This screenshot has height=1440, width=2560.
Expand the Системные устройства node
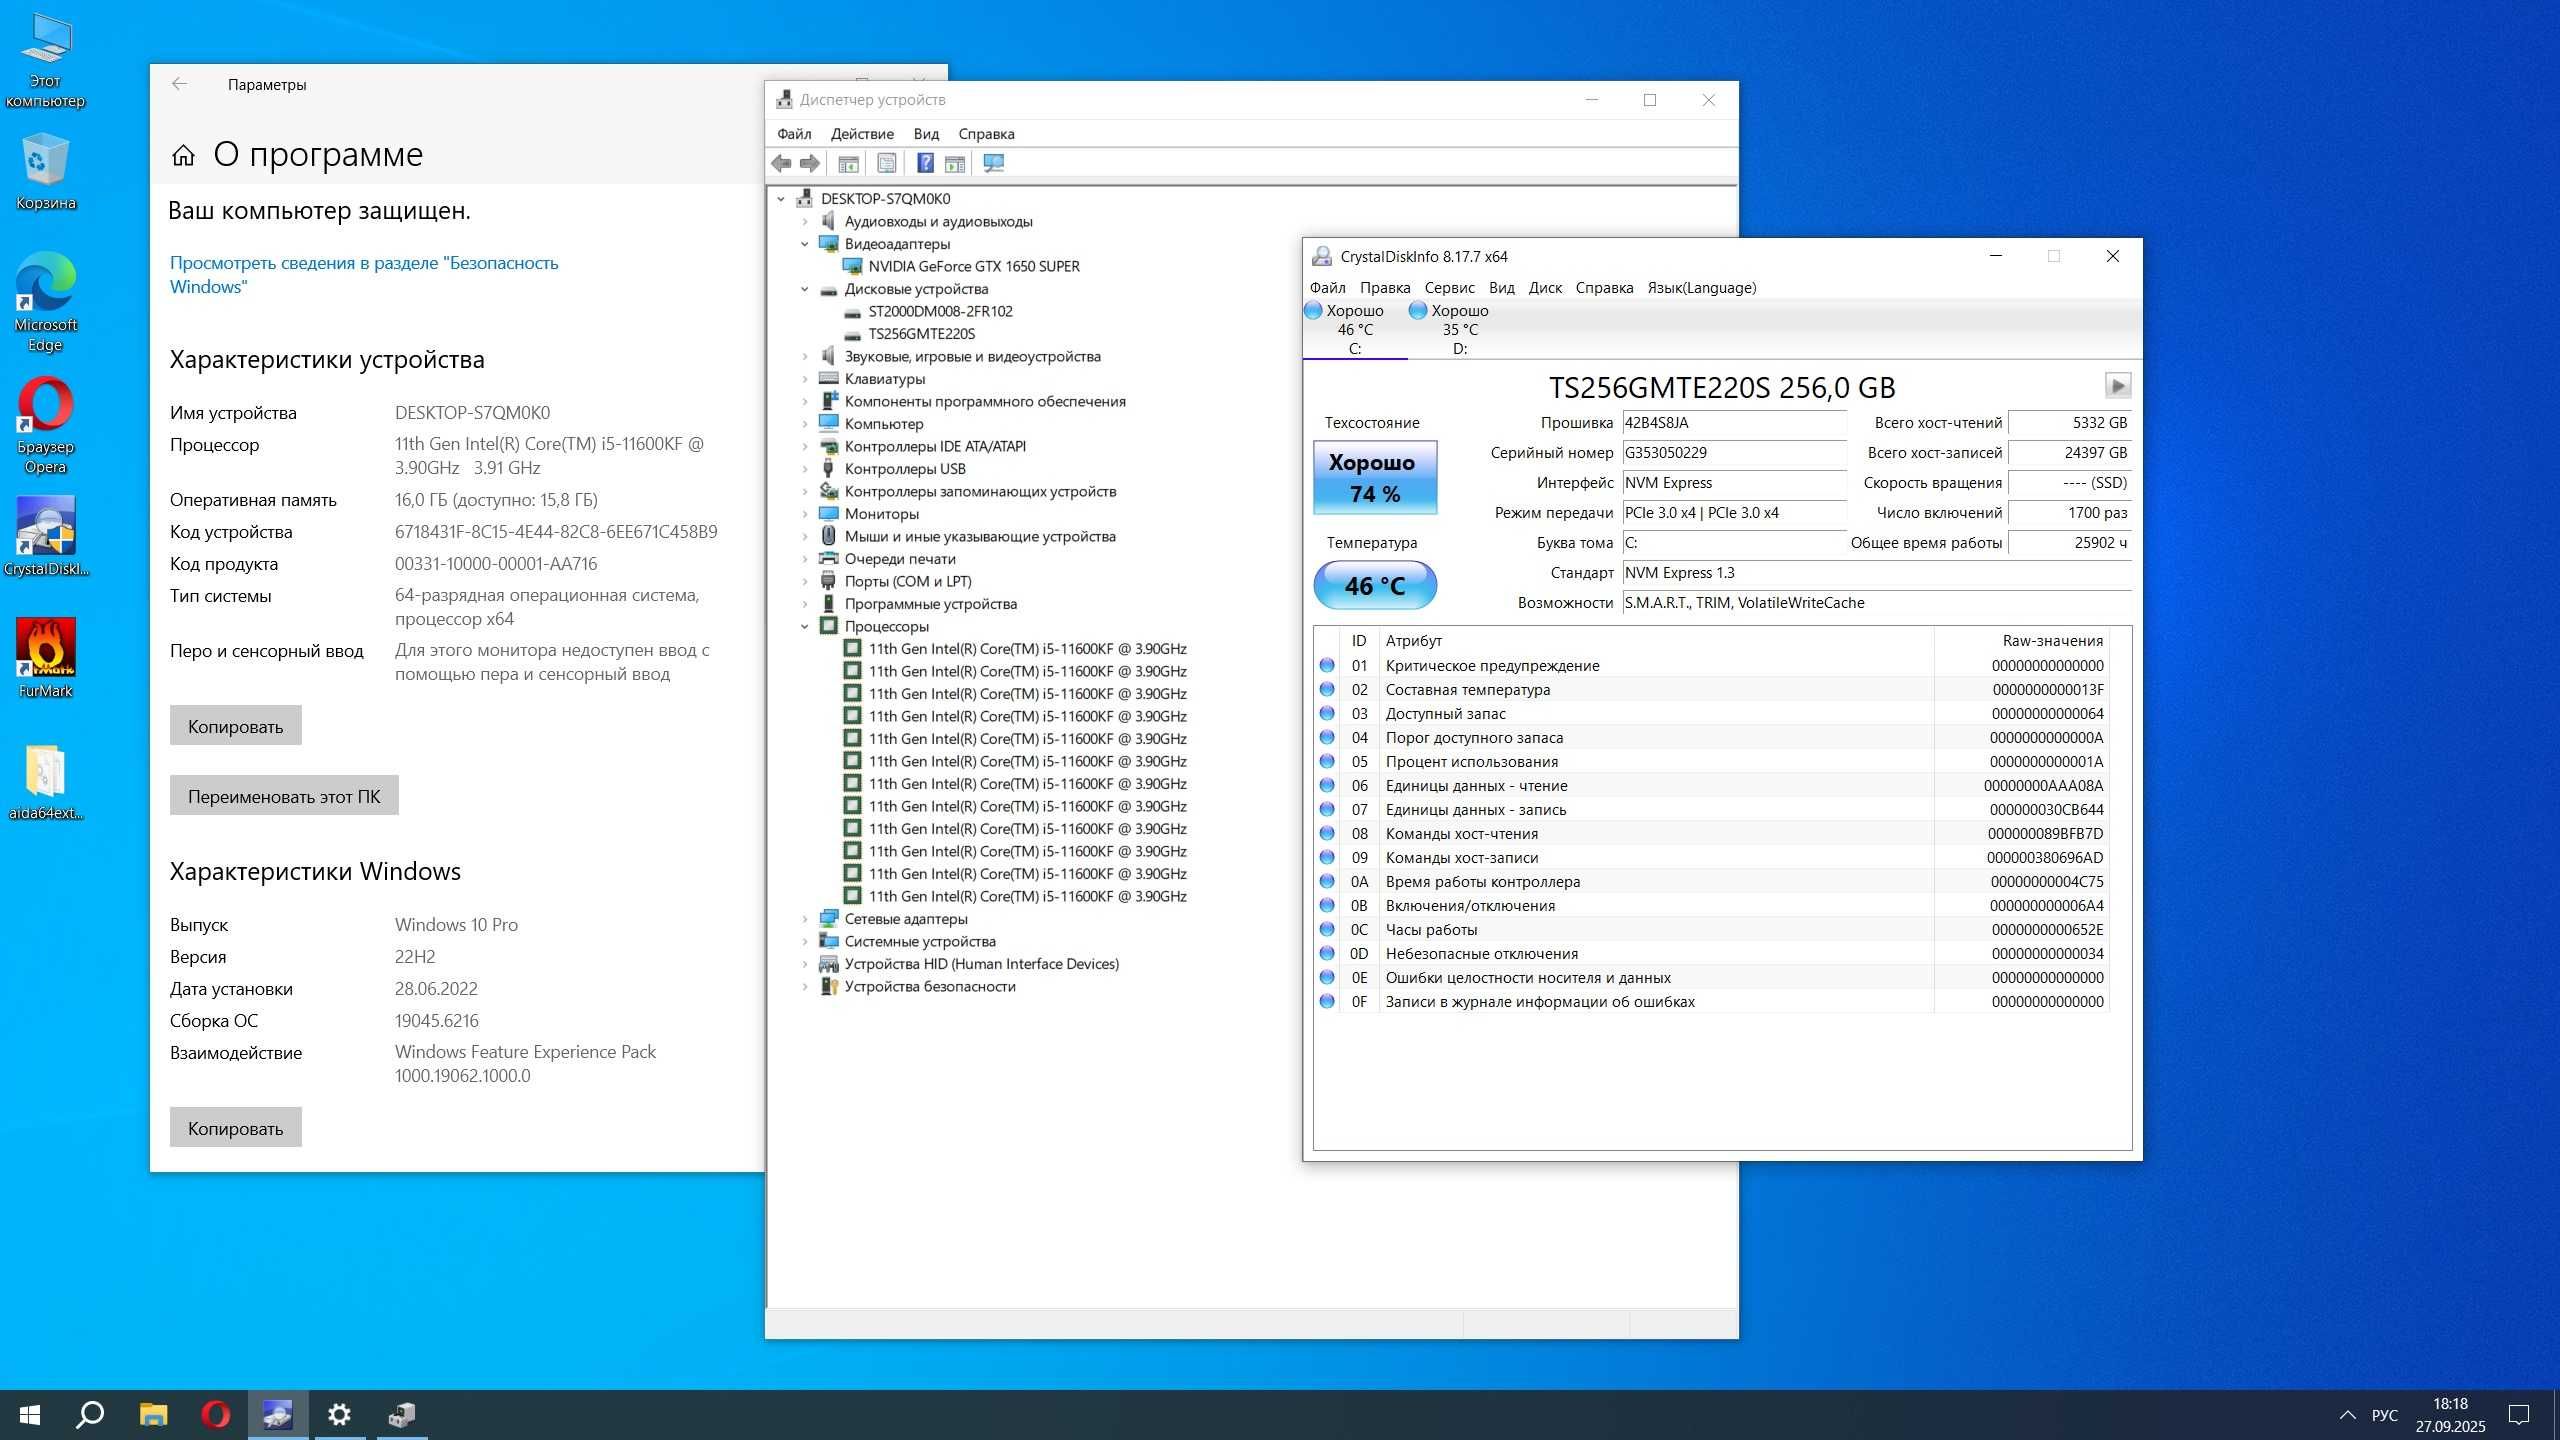pyautogui.click(x=804, y=941)
